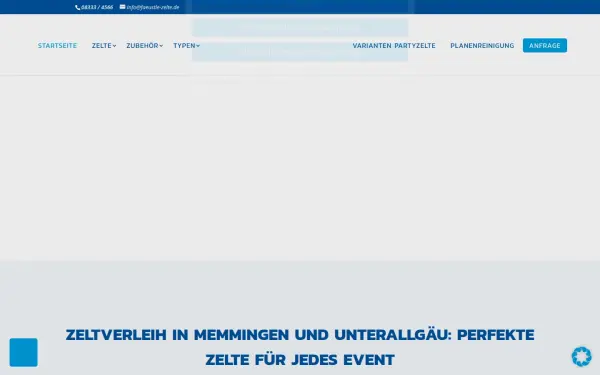Call the phone number 08333 / 4566
This screenshot has width=600, height=375.
pos(97,7)
